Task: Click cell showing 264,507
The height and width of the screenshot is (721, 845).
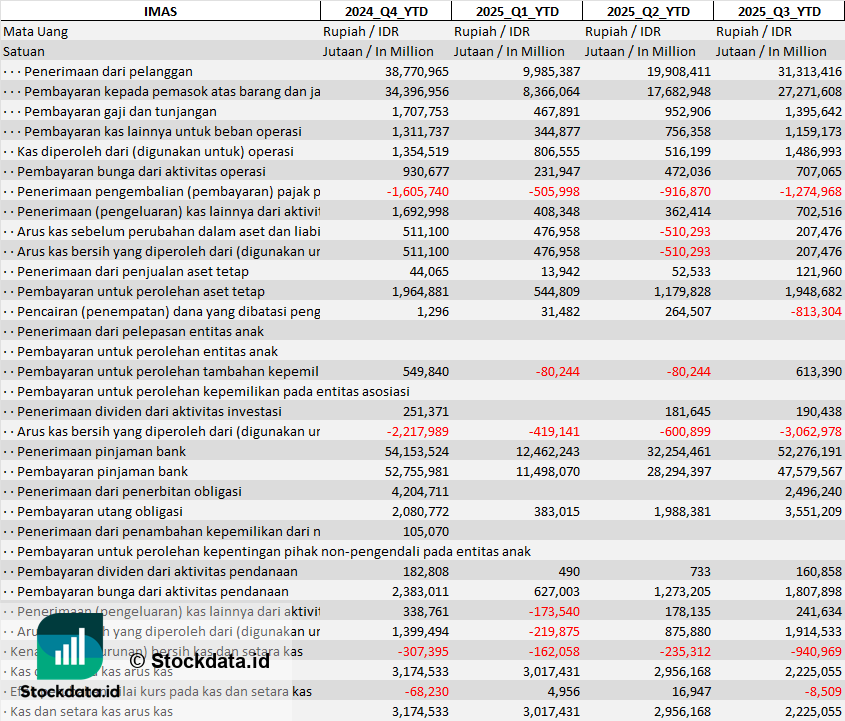Action: [688, 311]
